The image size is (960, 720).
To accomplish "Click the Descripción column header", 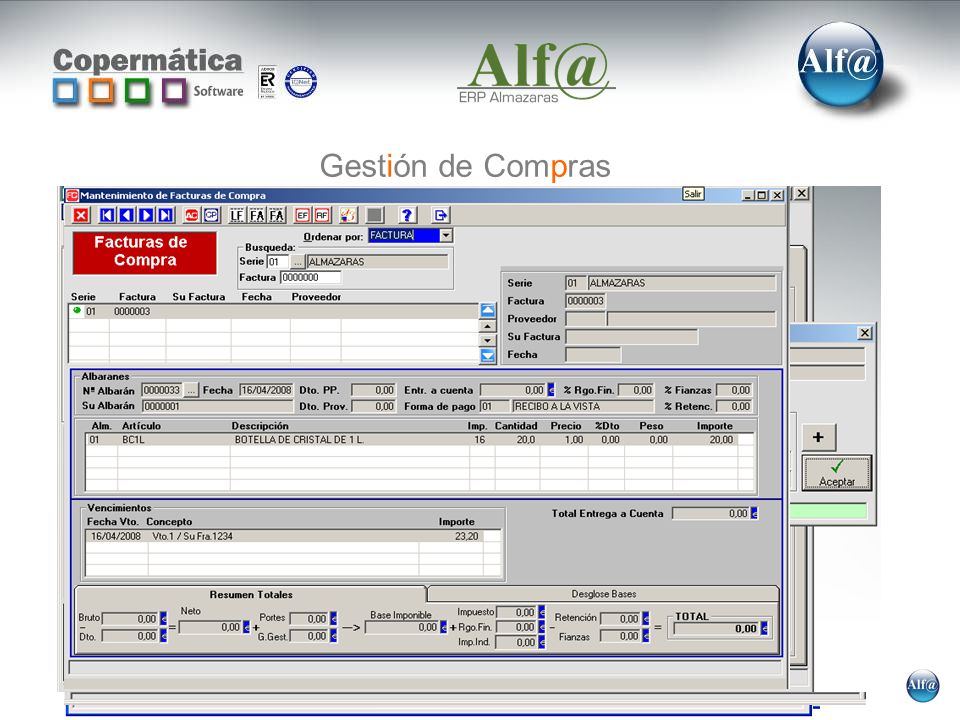I will 260,426.
